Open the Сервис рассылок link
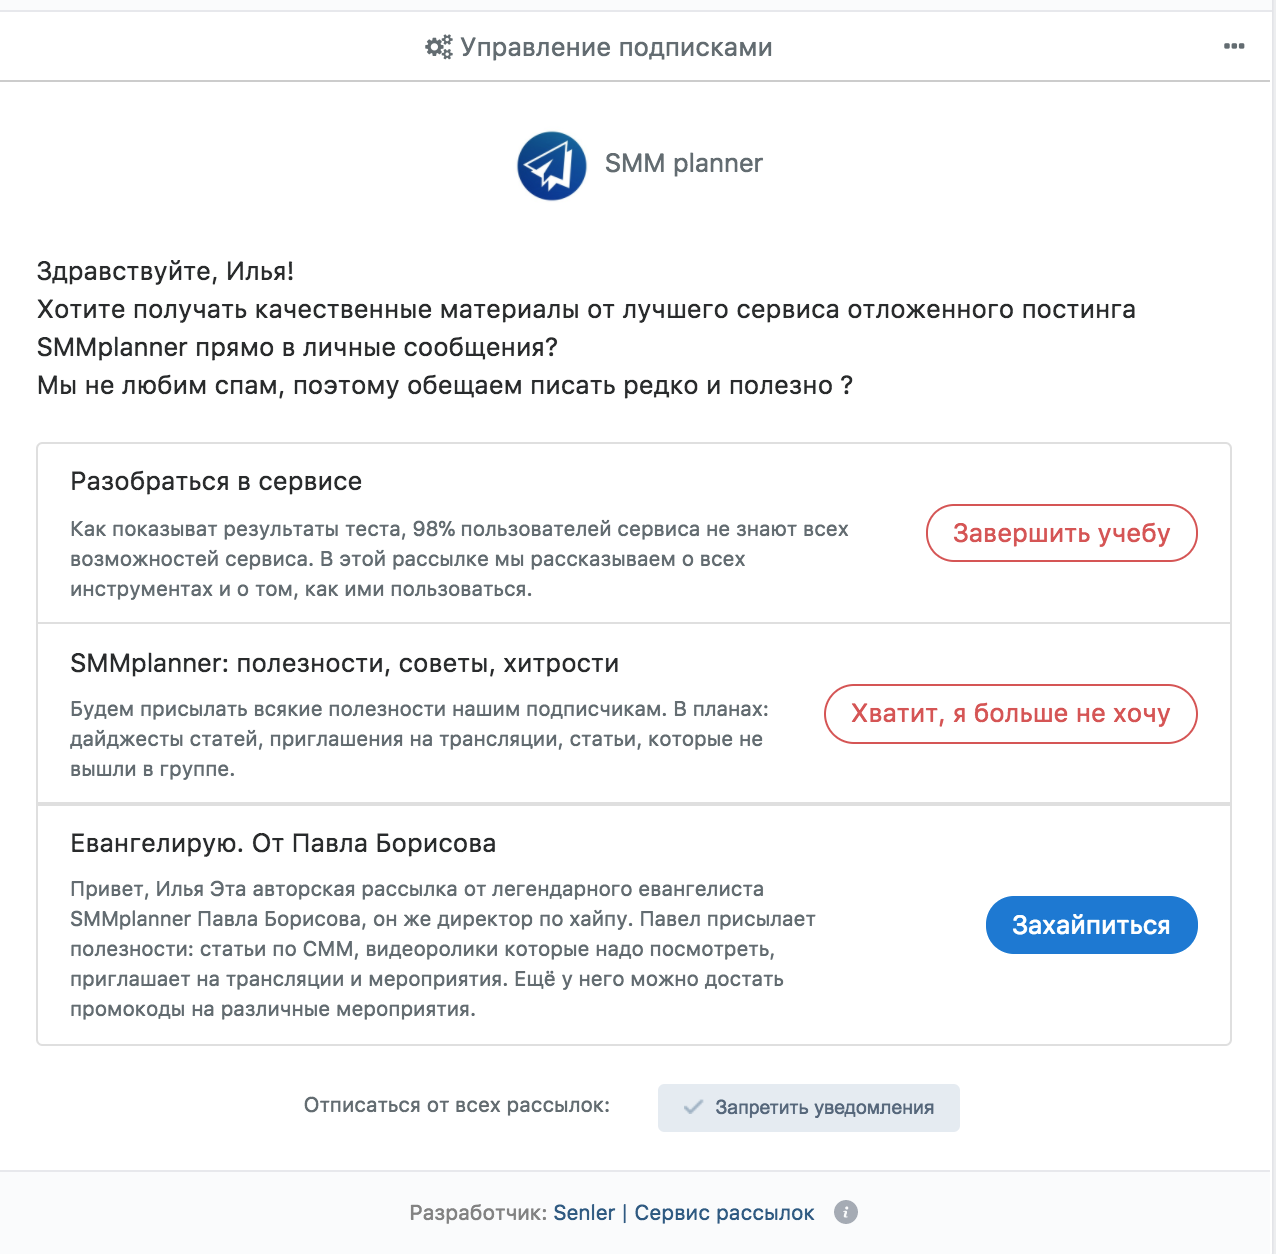The image size is (1276, 1254). (724, 1213)
